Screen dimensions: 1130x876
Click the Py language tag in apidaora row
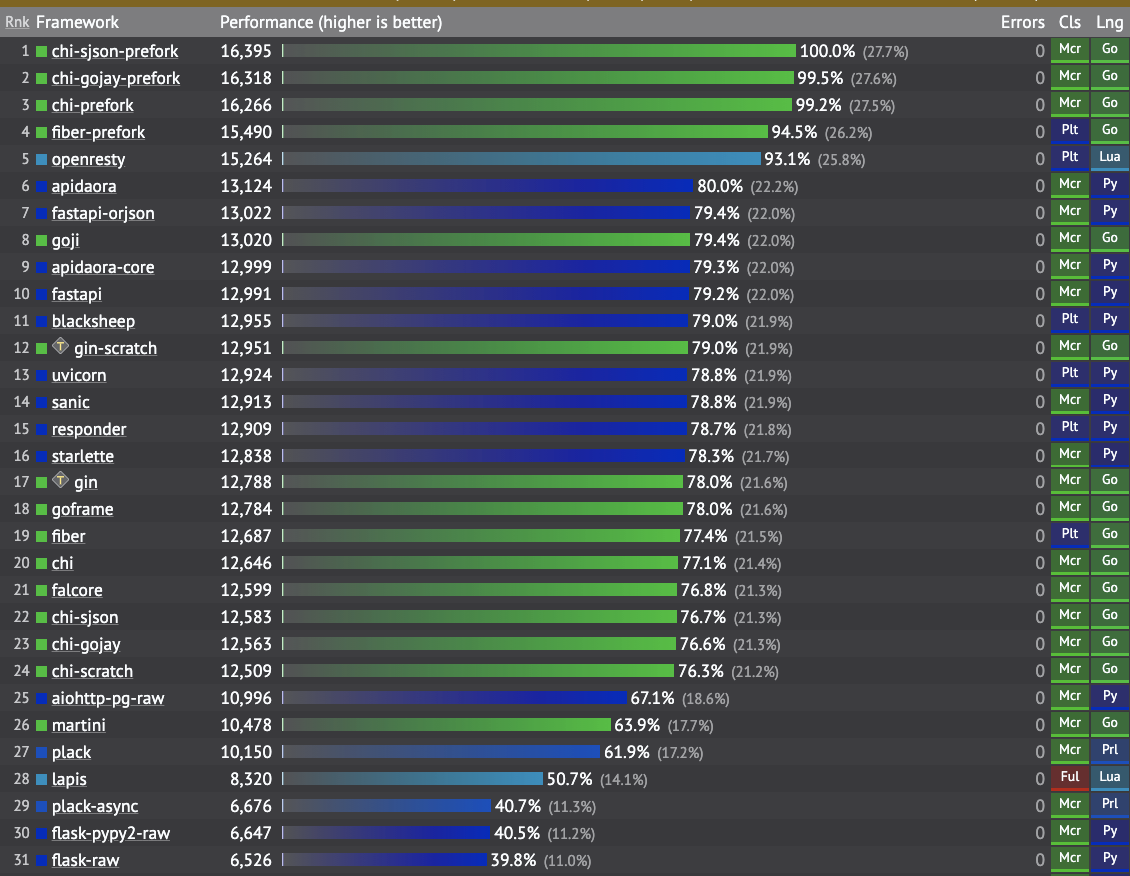click(x=1109, y=184)
